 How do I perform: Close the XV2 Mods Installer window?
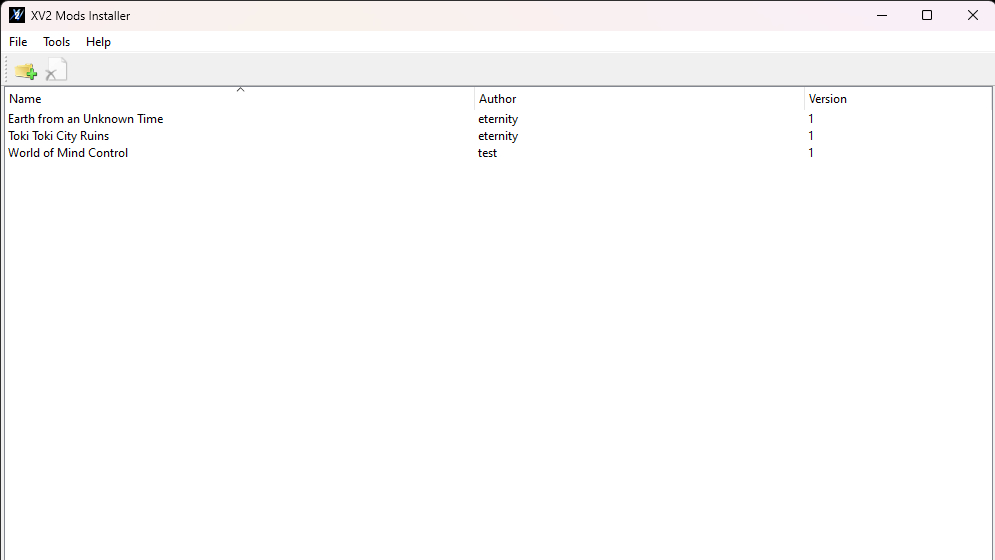click(973, 15)
